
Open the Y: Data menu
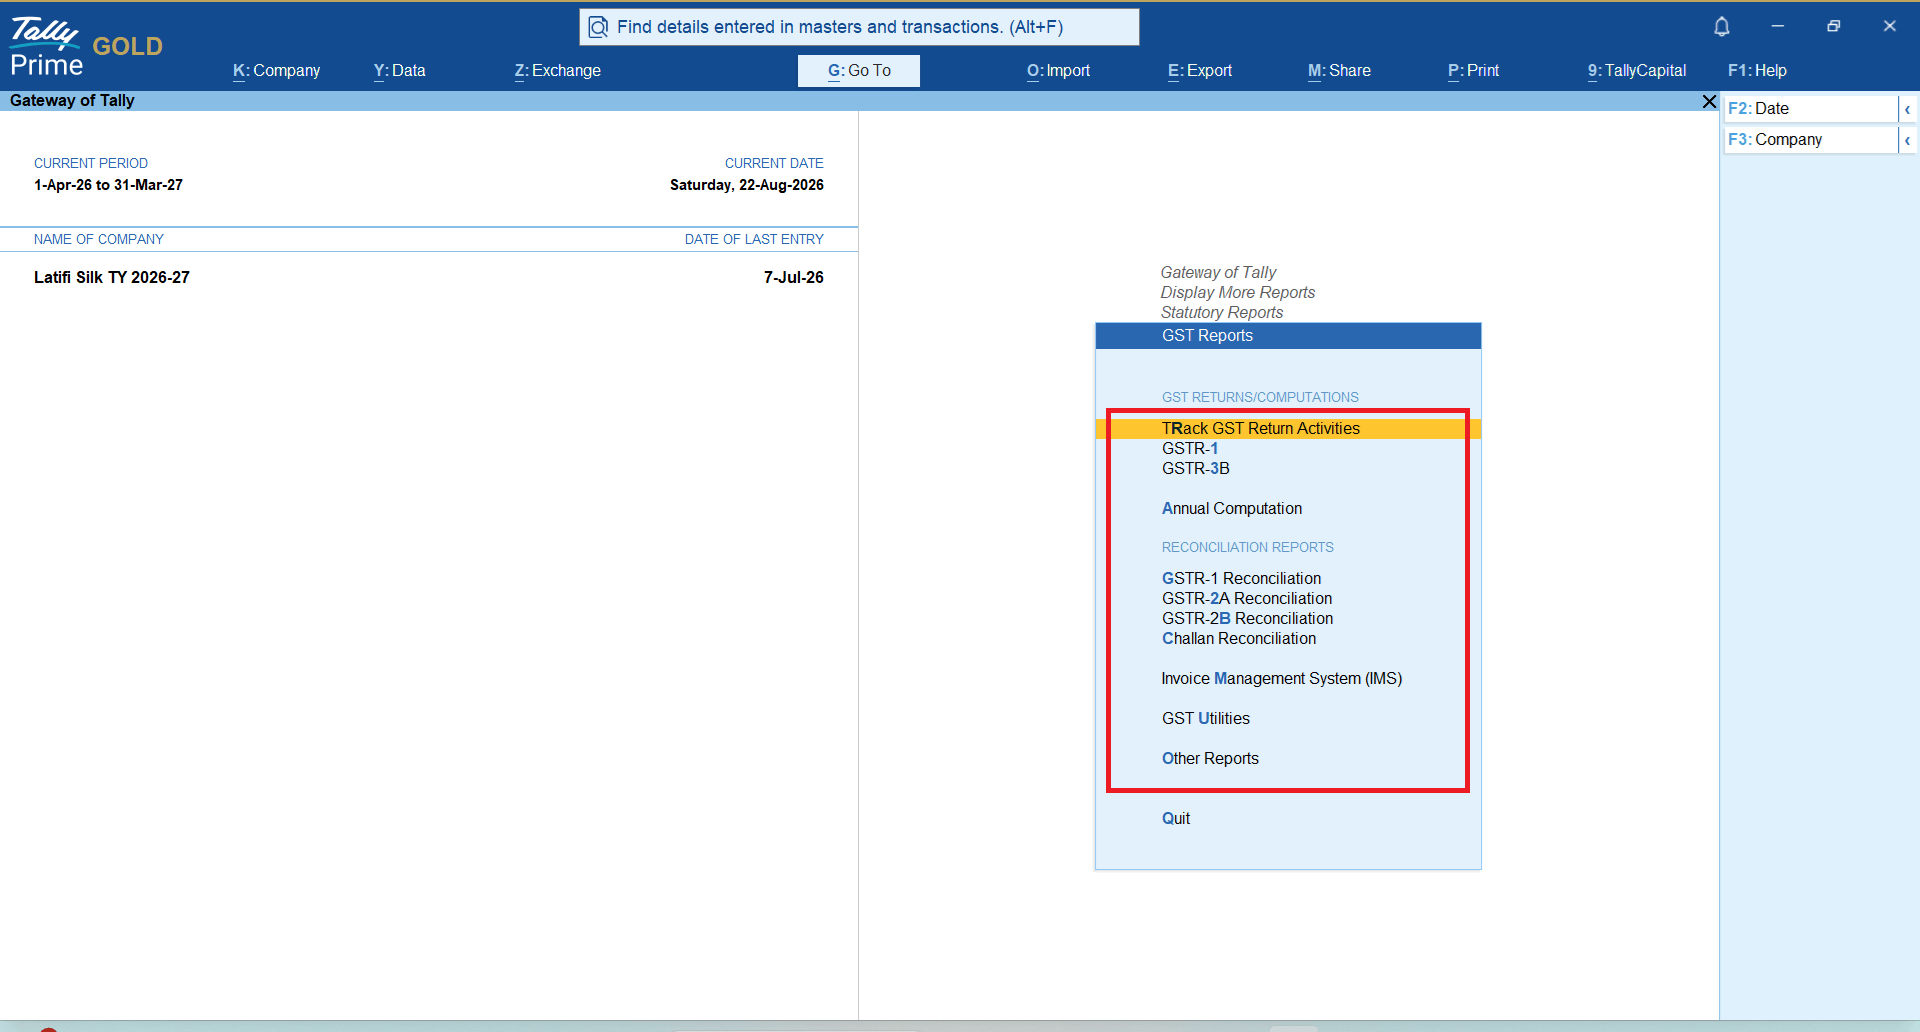click(x=399, y=71)
